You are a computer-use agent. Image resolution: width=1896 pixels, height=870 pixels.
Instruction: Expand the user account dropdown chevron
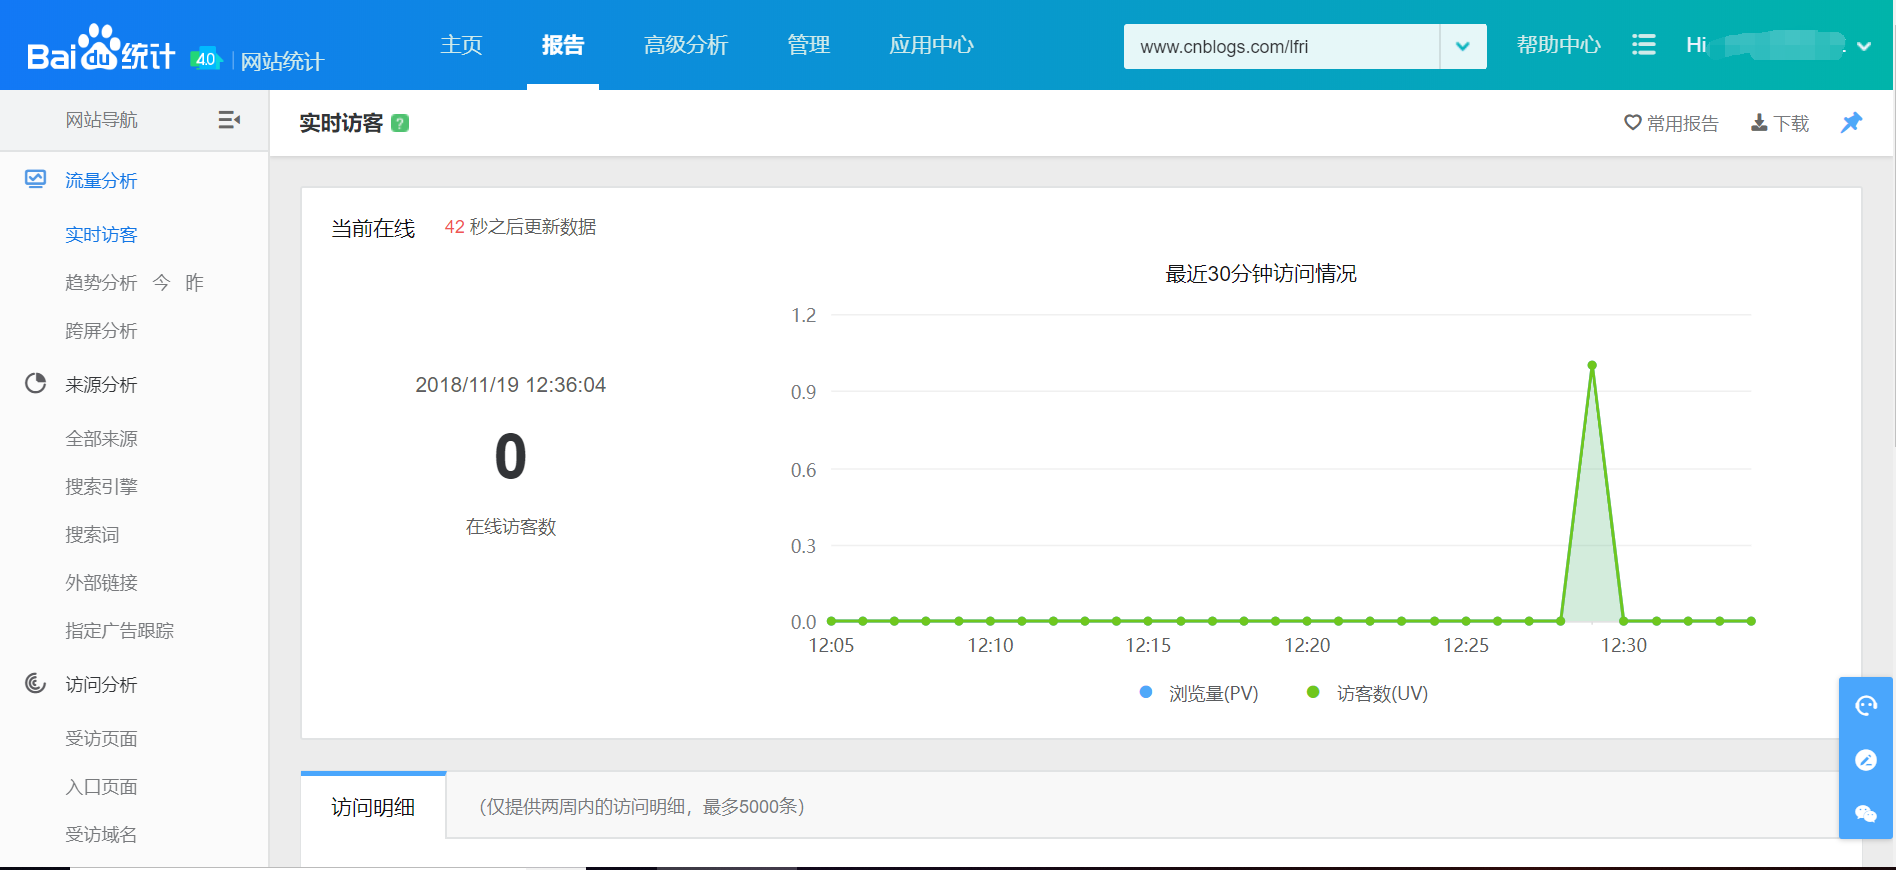tap(1864, 46)
